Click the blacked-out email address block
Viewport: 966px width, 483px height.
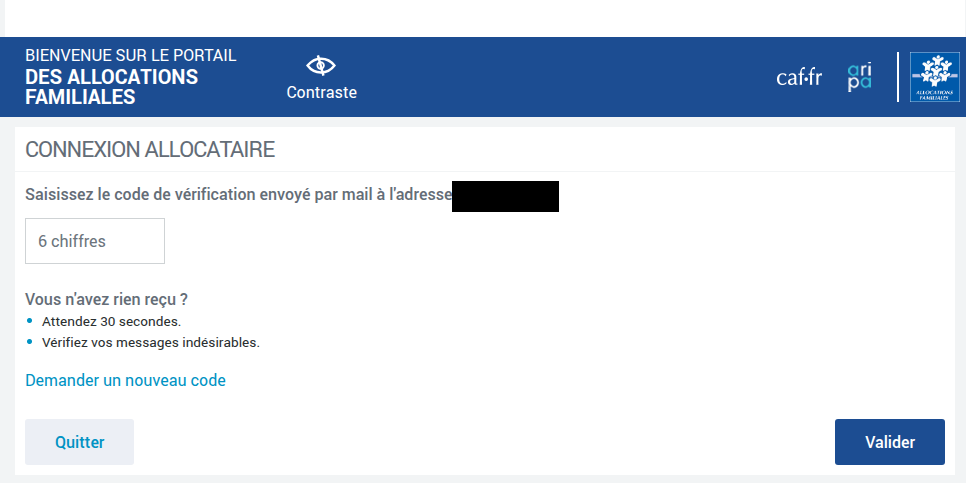tap(505, 197)
